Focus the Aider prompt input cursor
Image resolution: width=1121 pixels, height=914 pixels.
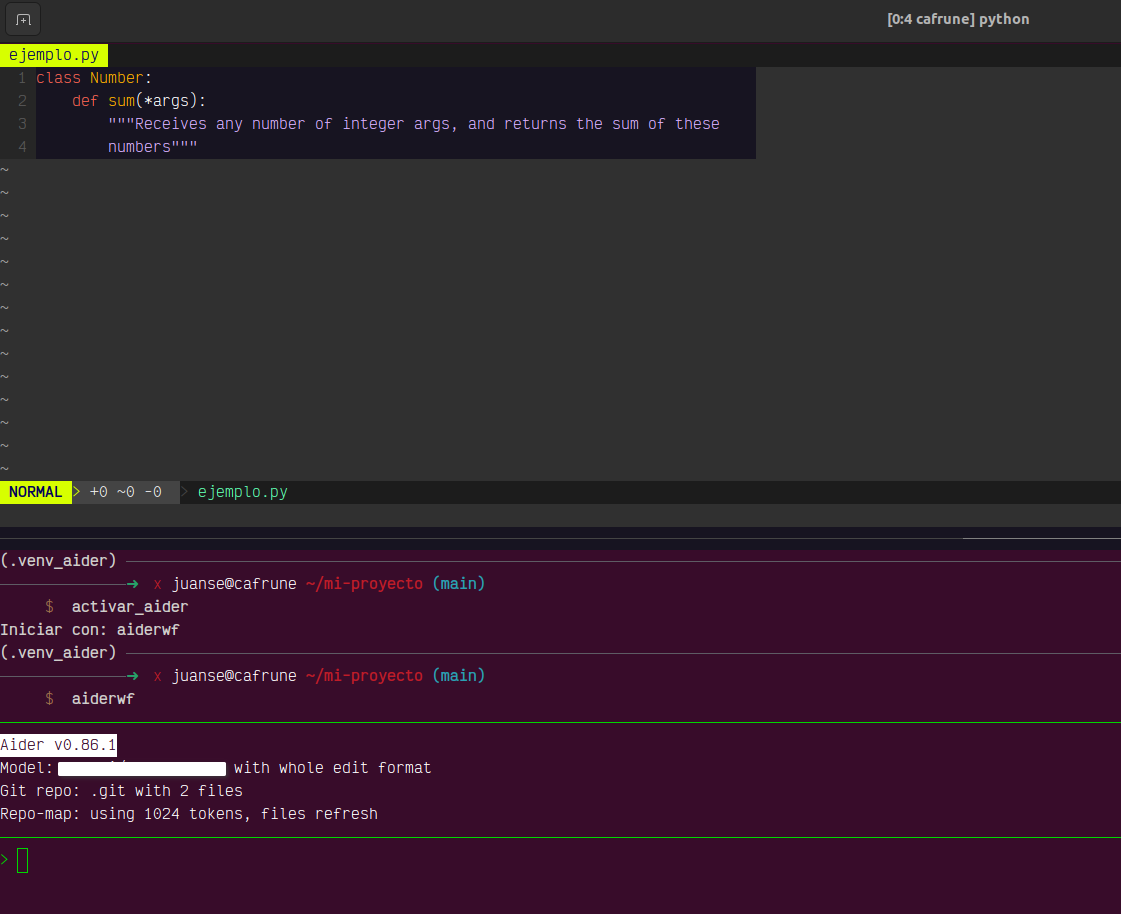(x=23, y=860)
